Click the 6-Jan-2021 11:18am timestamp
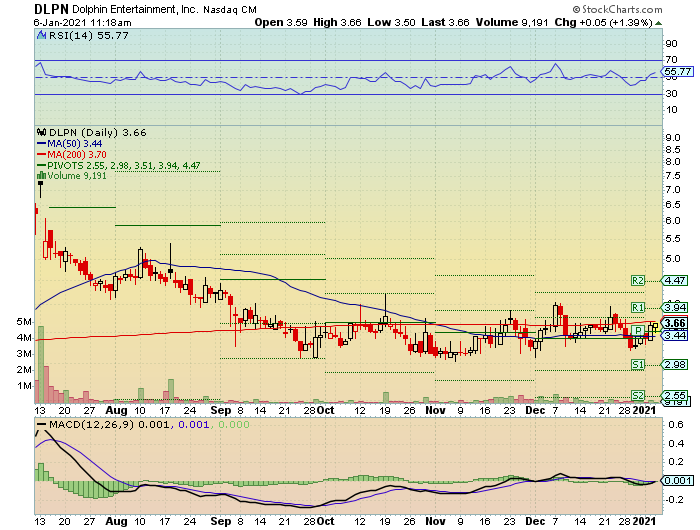Image resolution: width=700 pixels, height=530 pixels. [83, 23]
